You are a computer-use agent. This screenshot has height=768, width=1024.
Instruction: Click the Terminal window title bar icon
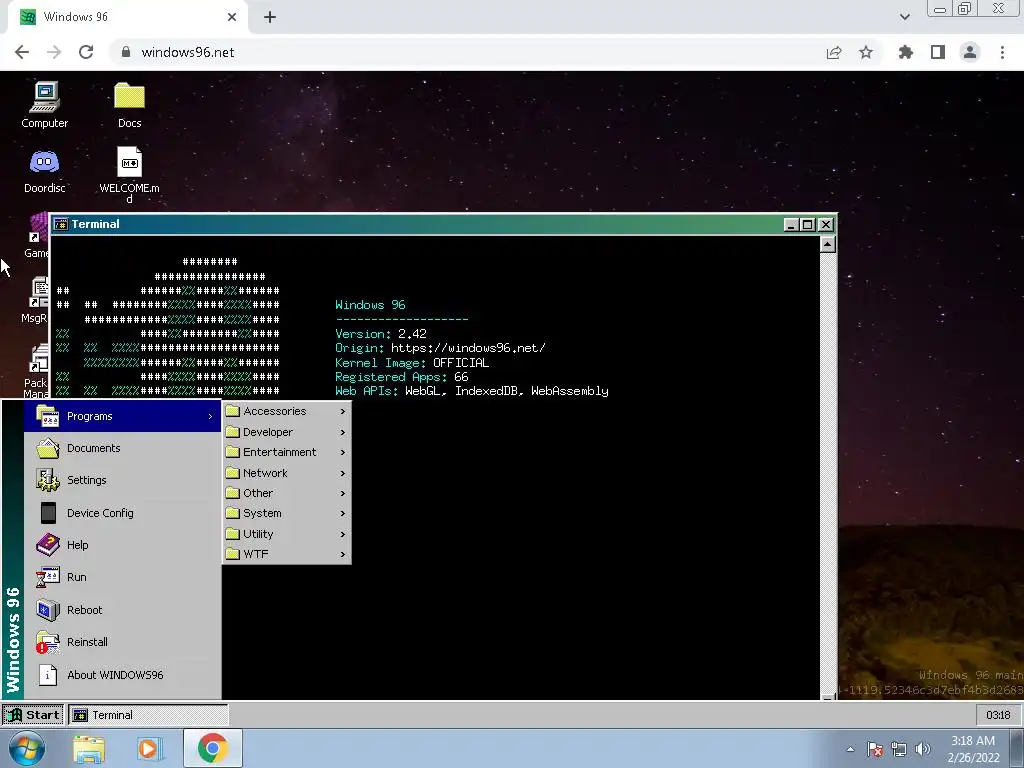[61, 224]
